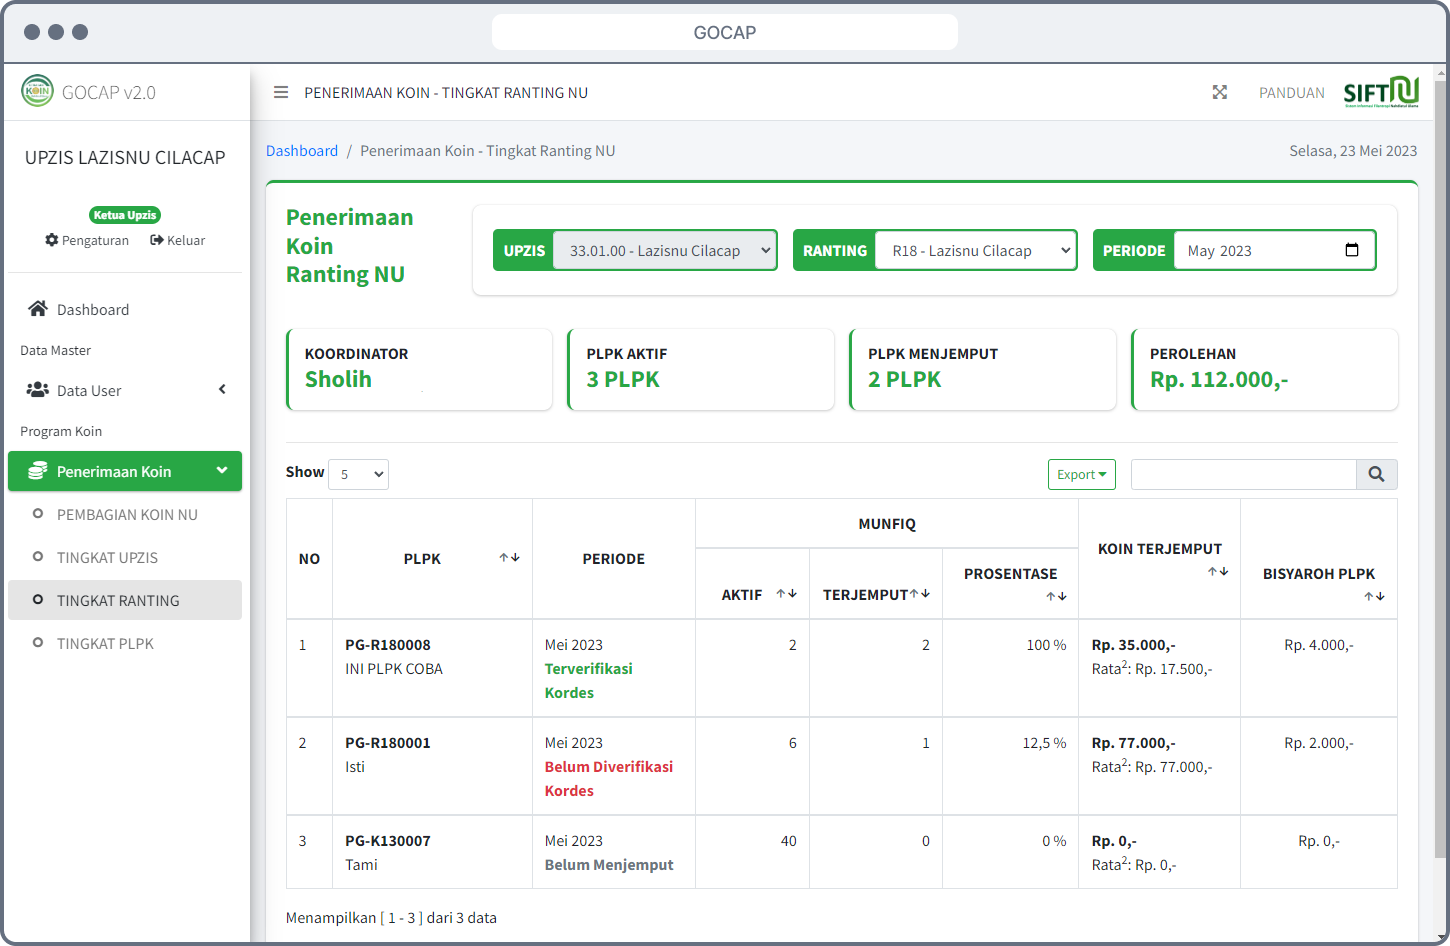Open the Export dropdown button
Image resolution: width=1450 pixels, height=946 pixels.
1081,474
